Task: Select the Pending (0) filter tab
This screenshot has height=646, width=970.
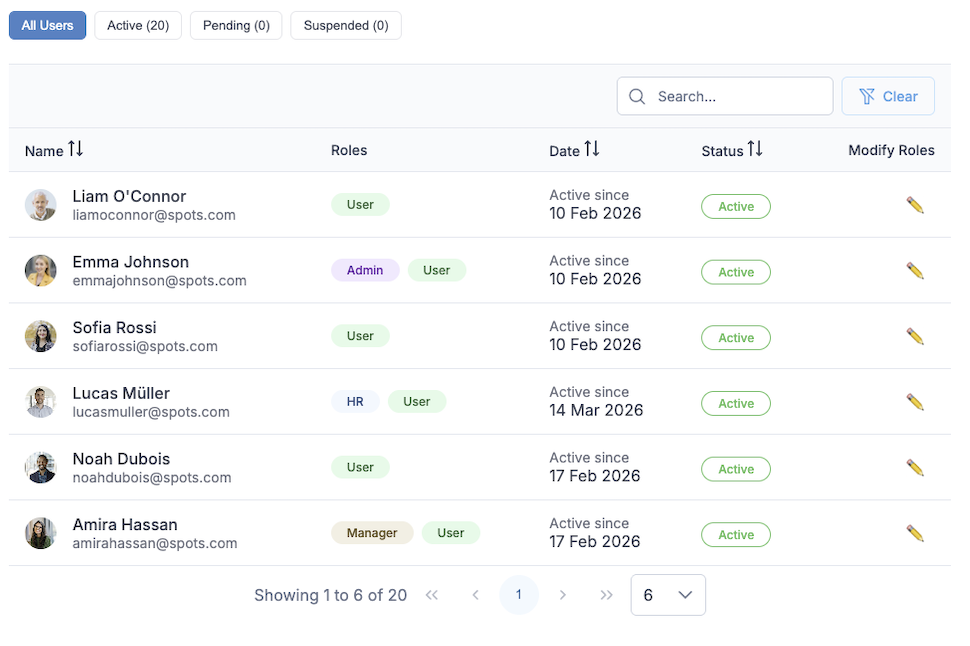Action: click(236, 26)
